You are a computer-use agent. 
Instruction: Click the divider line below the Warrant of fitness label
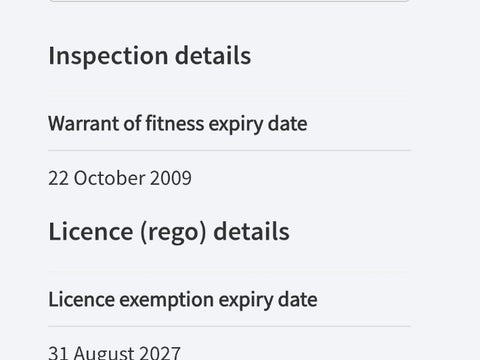pyautogui.click(x=229, y=150)
